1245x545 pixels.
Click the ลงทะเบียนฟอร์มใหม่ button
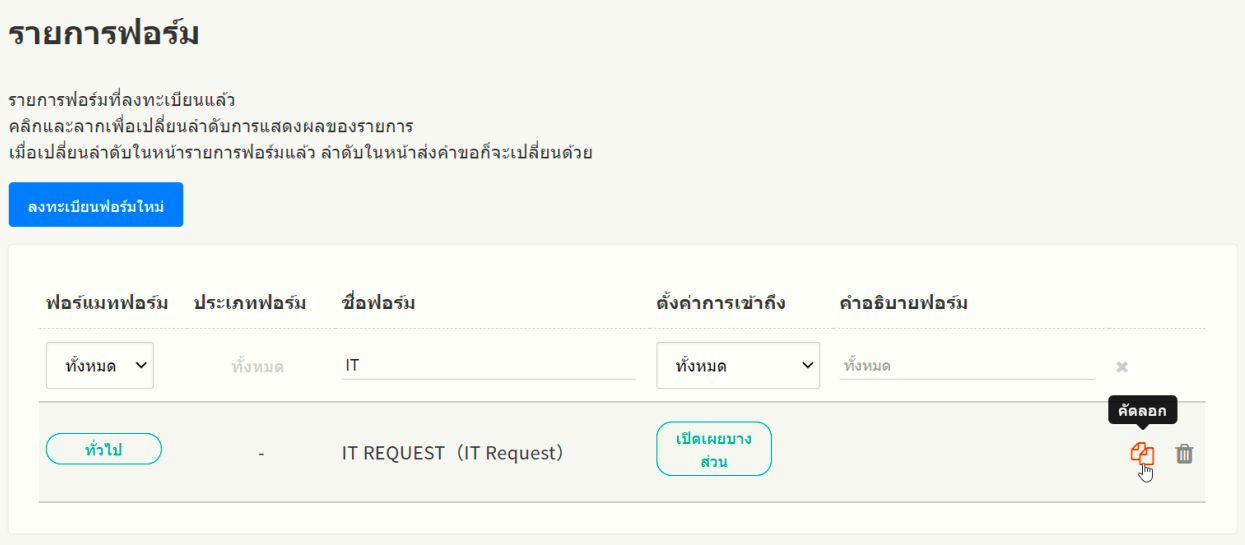[x=96, y=205]
